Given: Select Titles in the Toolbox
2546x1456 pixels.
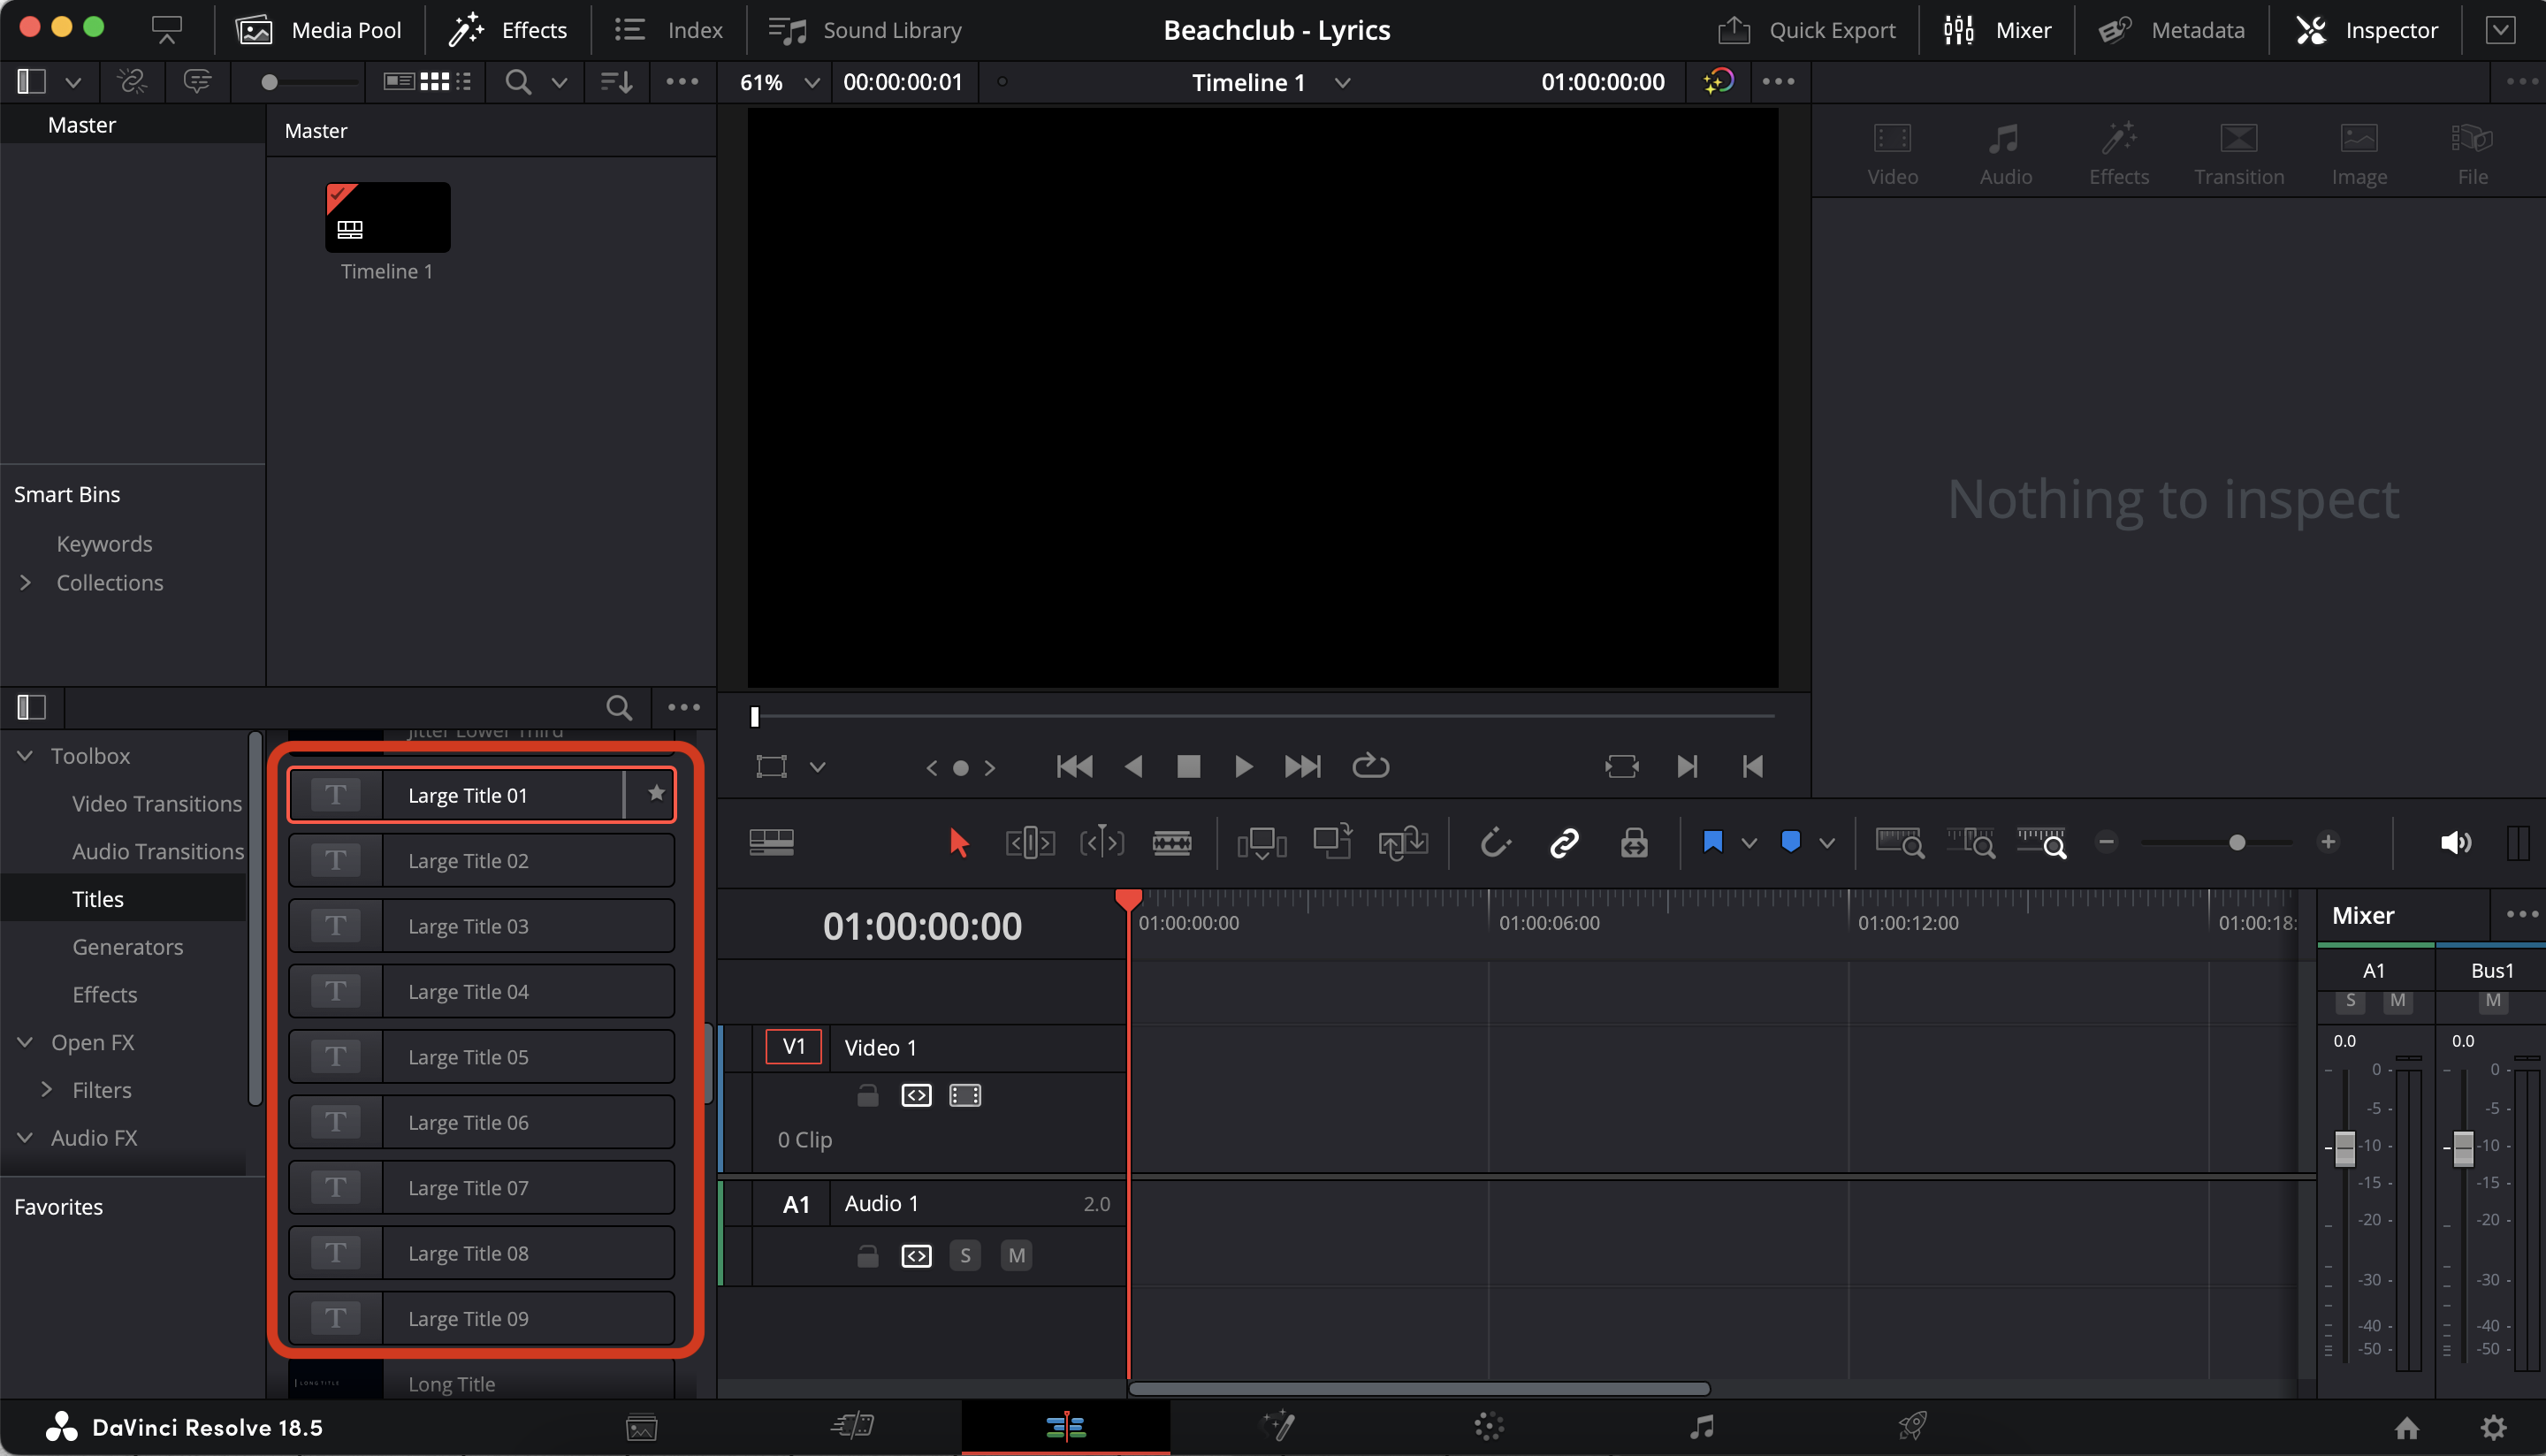Looking at the screenshot, I should pyautogui.click(x=98, y=899).
